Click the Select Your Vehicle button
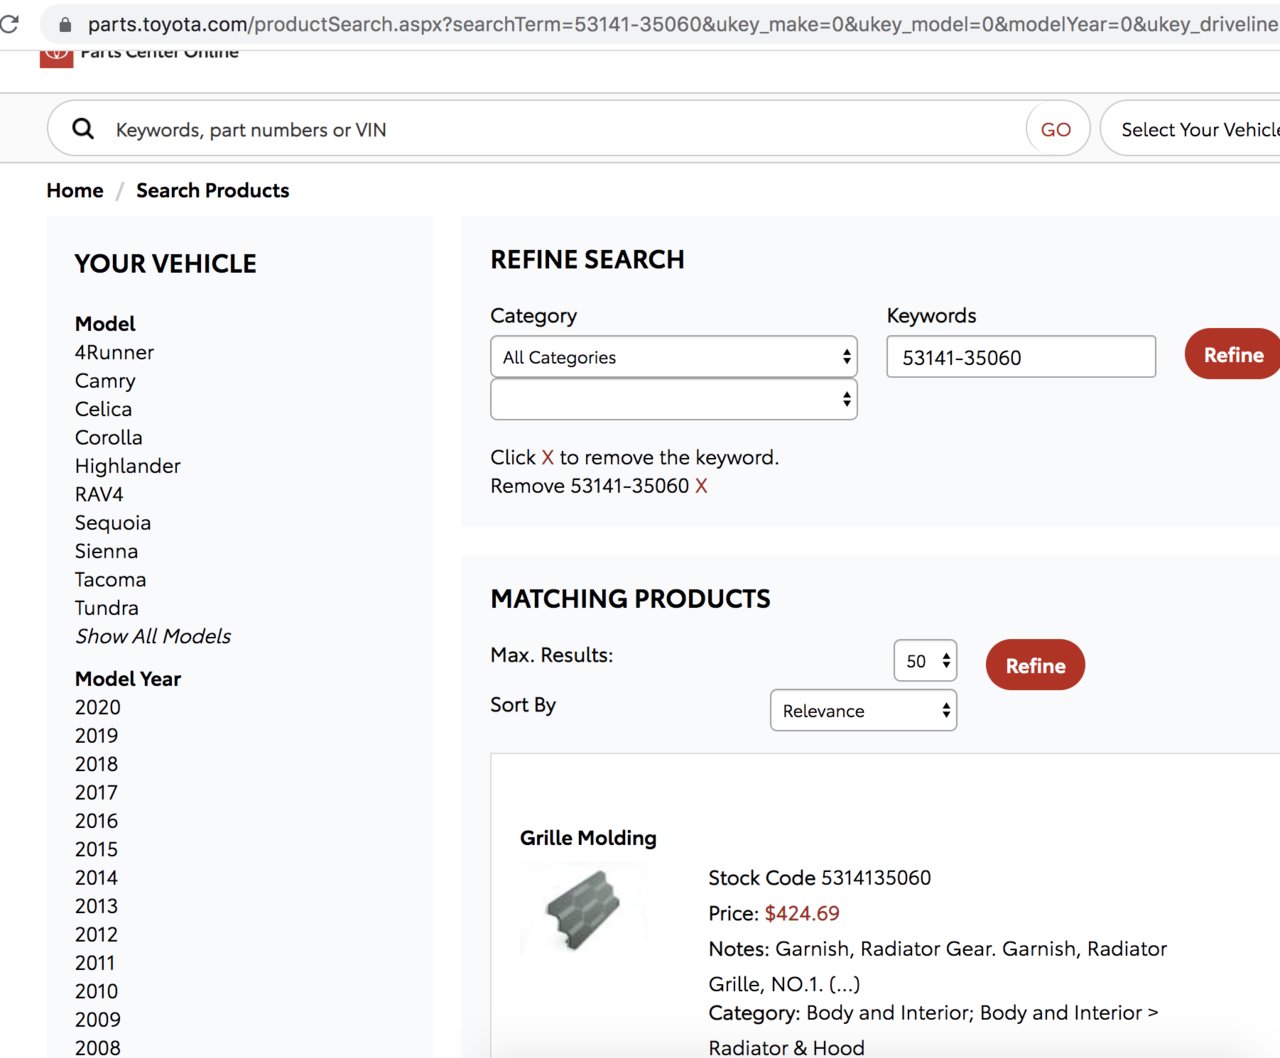Screen dimensions: 1280x1058 pyautogui.click(x=1190, y=129)
